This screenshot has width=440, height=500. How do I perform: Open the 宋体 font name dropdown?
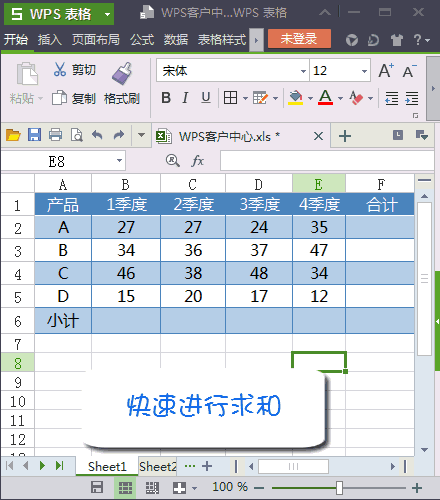click(303, 71)
